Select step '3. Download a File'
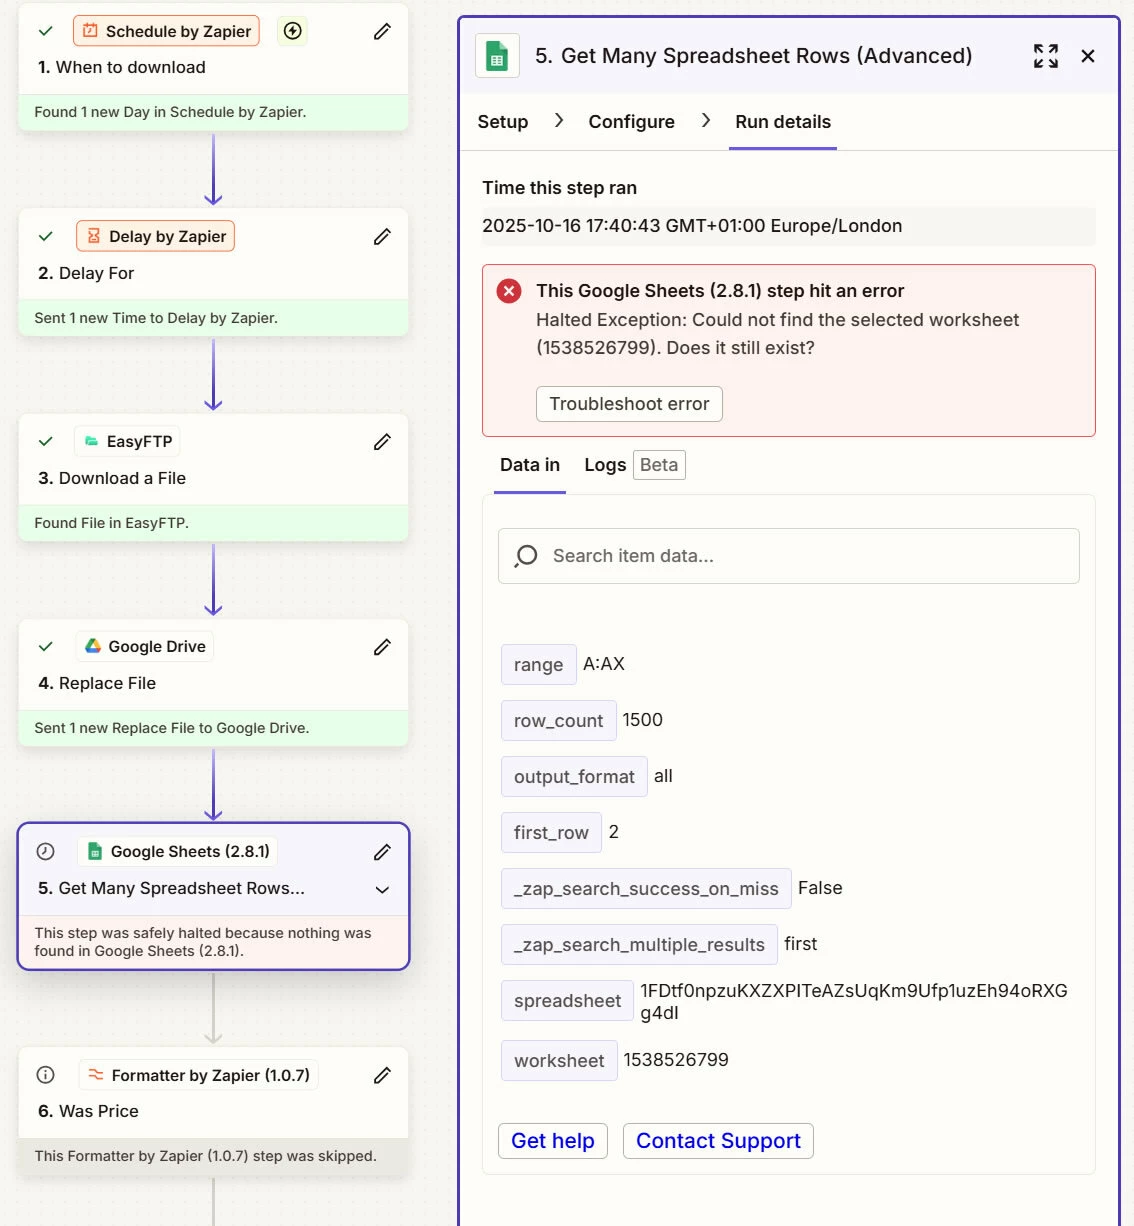Viewport: 1134px width, 1226px height. pyautogui.click(x=112, y=478)
